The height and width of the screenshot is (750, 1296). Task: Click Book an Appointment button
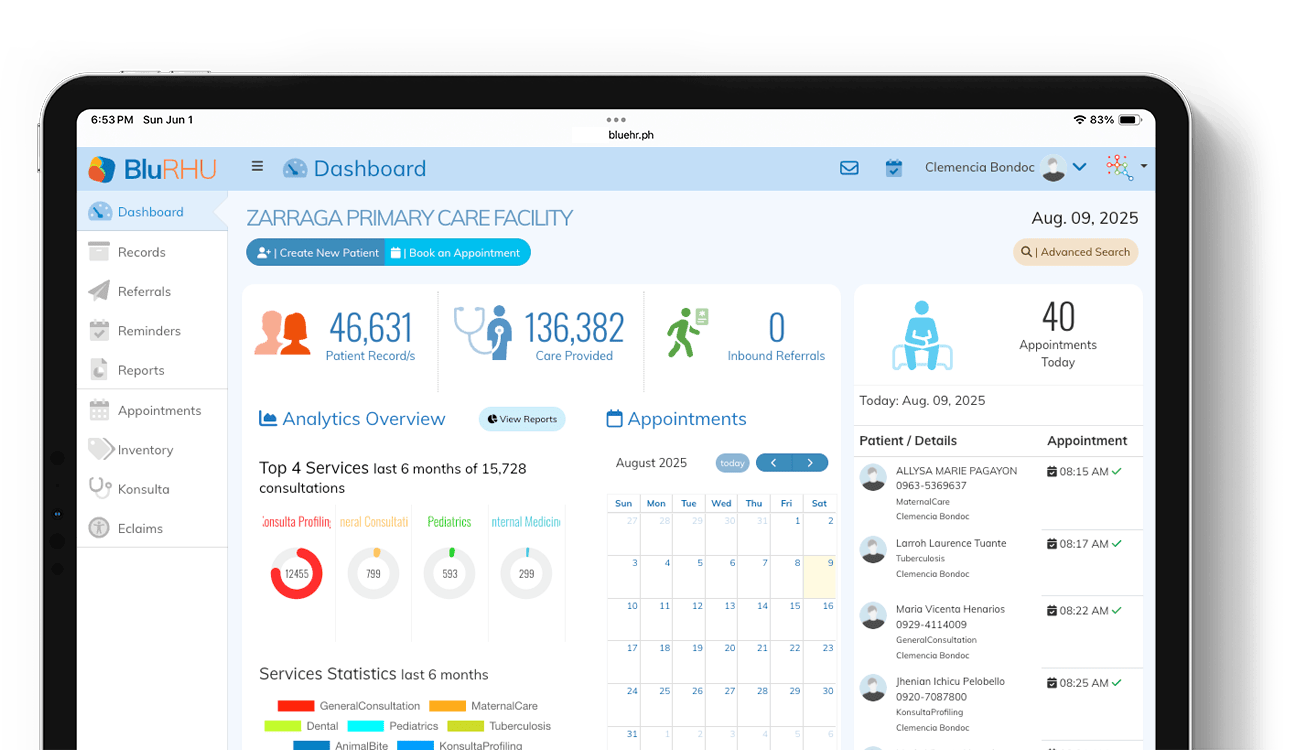tap(457, 253)
